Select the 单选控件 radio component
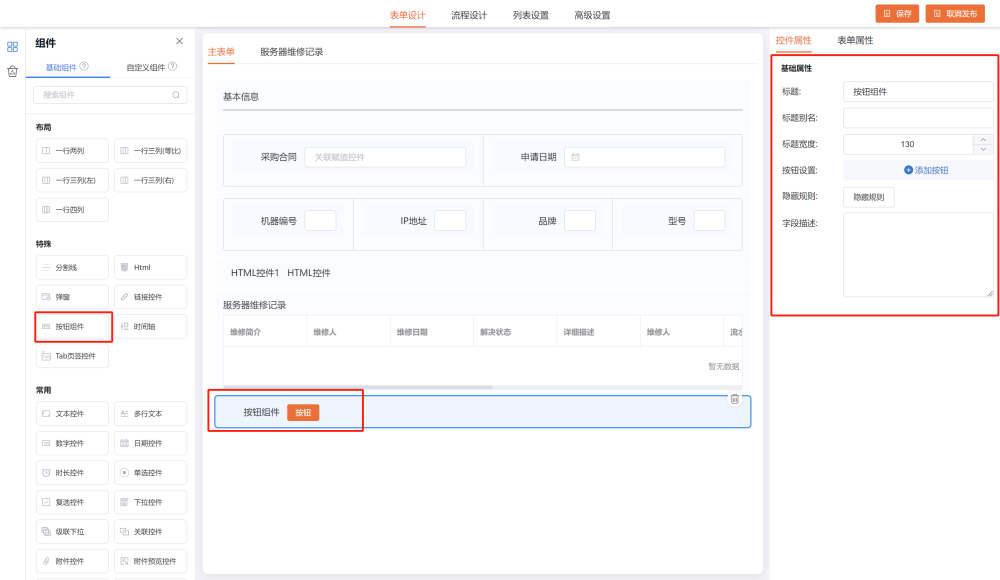The height and width of the screenshot is (580, 1000). point(150,473)
